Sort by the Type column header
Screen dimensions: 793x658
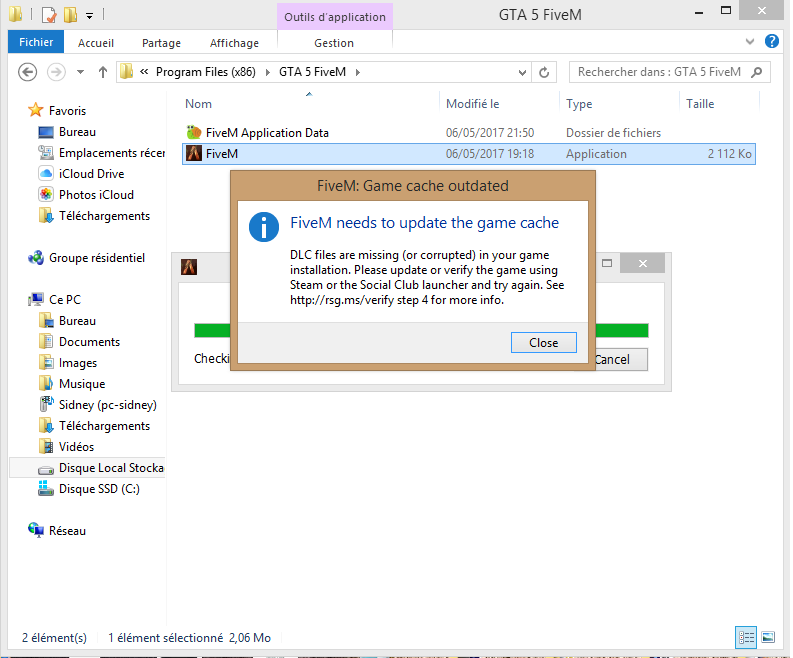(579, 104)
